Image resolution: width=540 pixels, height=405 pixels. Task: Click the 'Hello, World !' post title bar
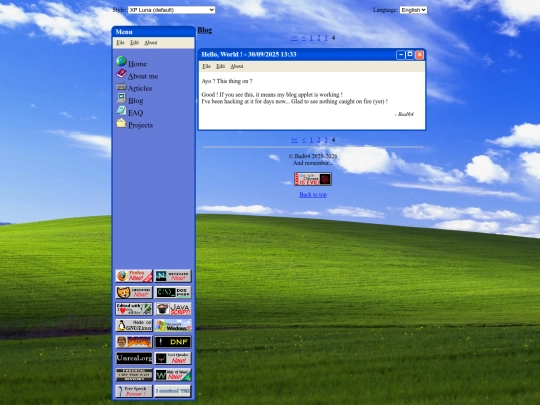coord(312,55)
